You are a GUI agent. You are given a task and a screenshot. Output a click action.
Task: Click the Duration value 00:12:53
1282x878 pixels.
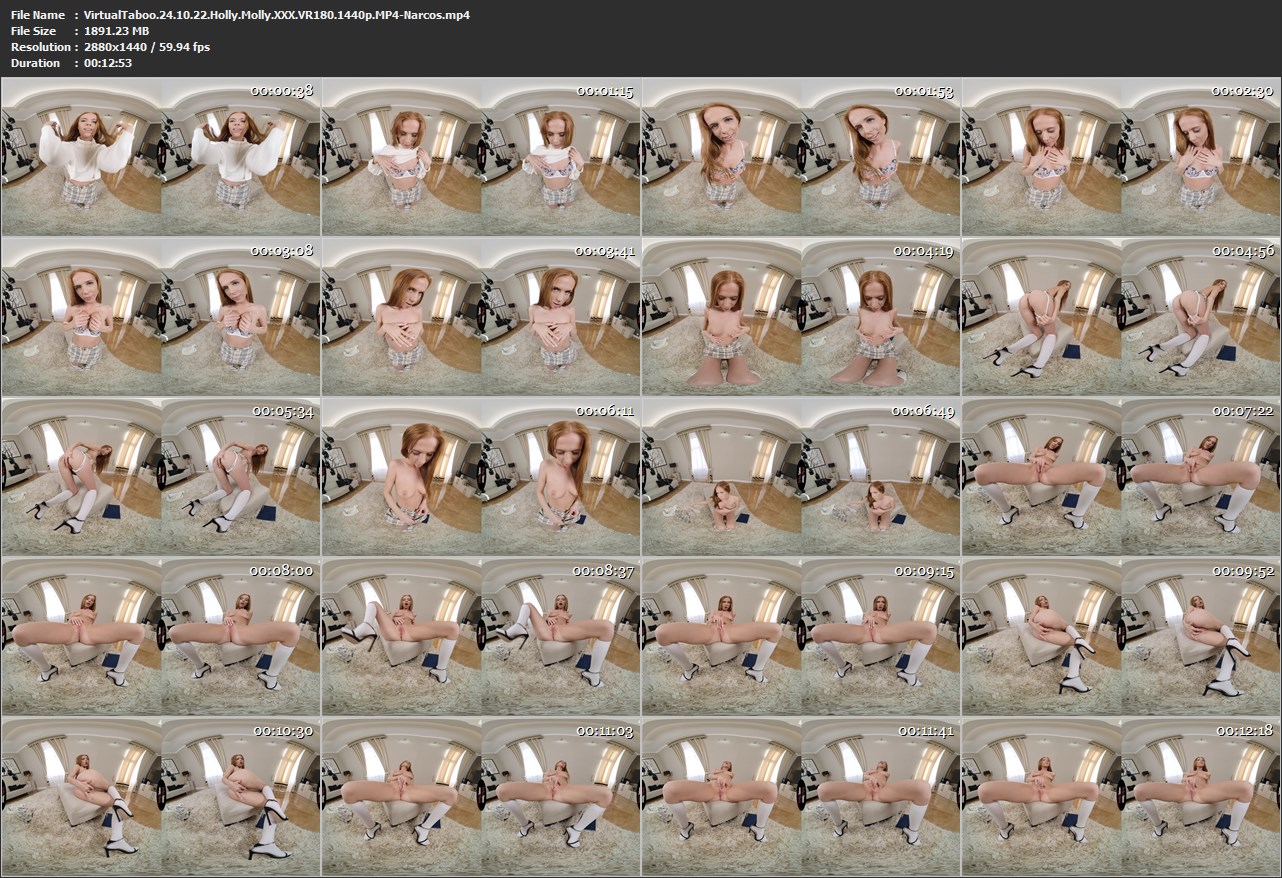coord(108,63)
